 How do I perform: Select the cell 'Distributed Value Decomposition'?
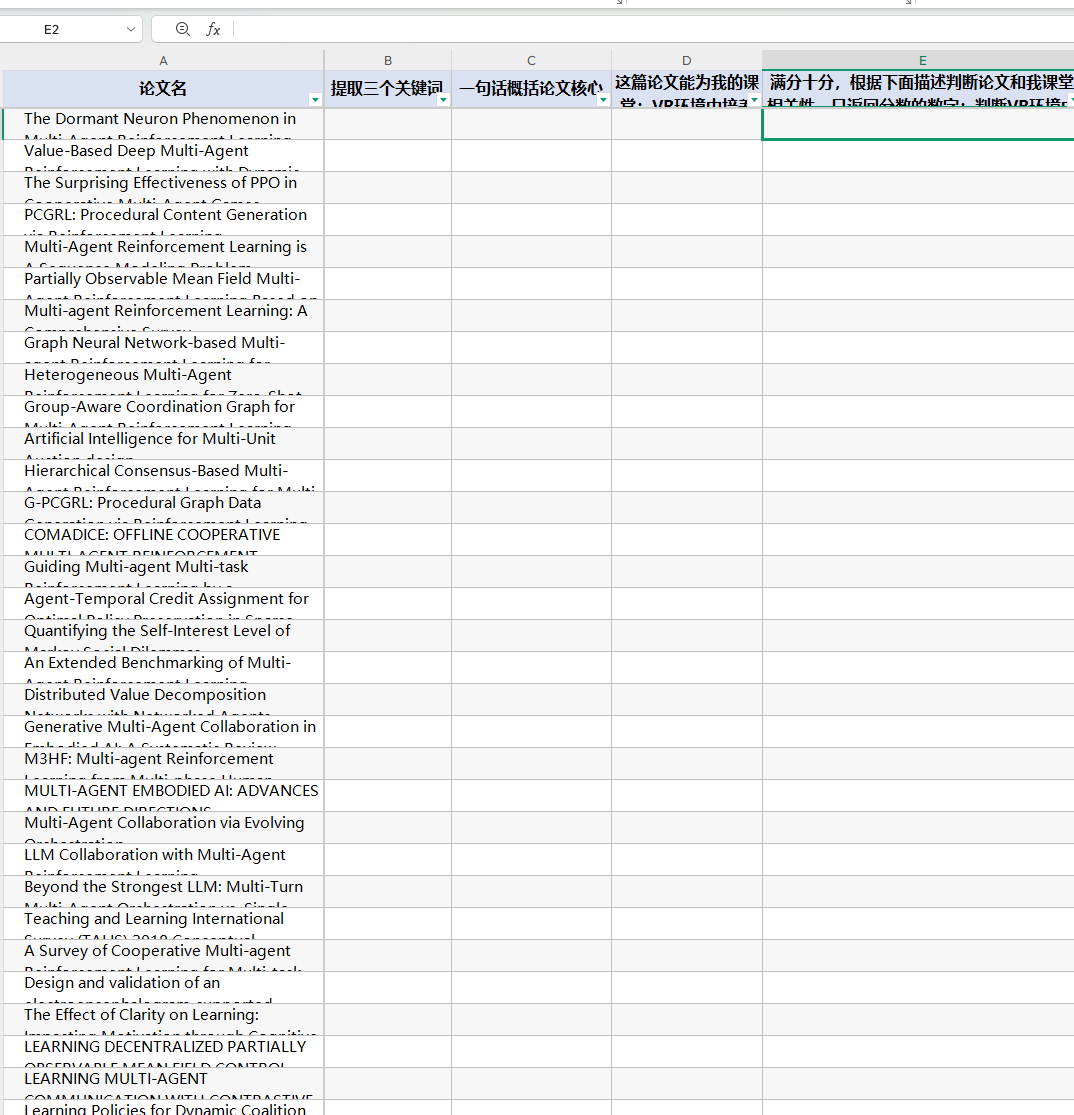[x=163, y=700]
